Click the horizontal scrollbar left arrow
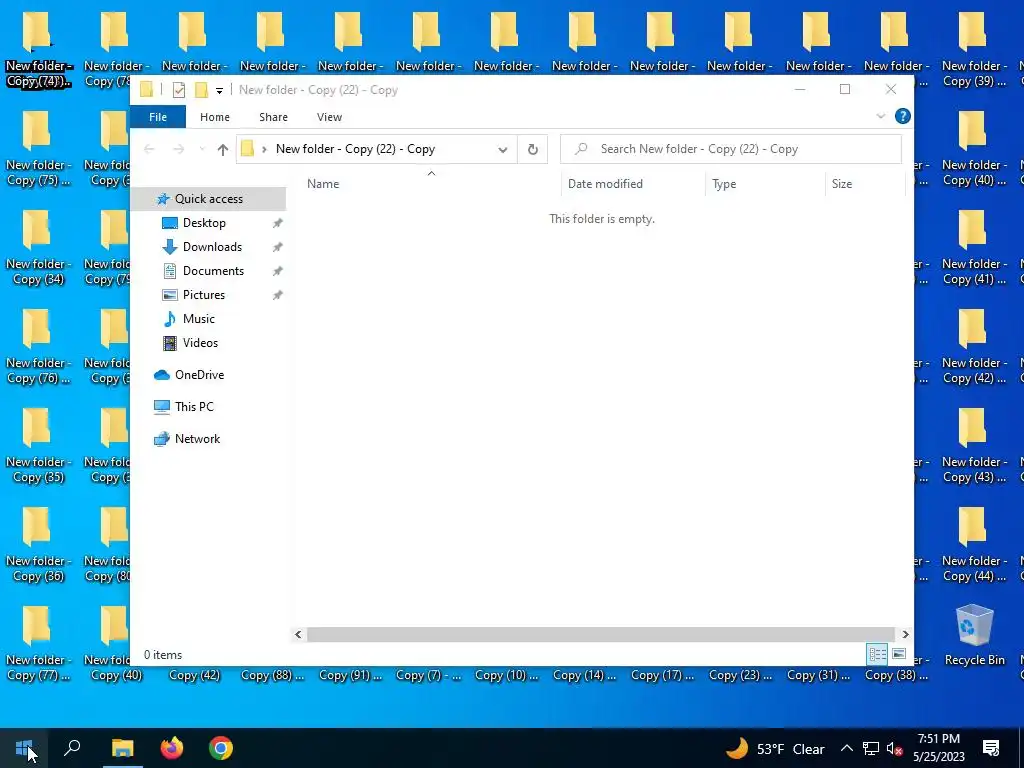Image resolution: width=1024 pixels, height=768 pixels. (x=298, y=634)
